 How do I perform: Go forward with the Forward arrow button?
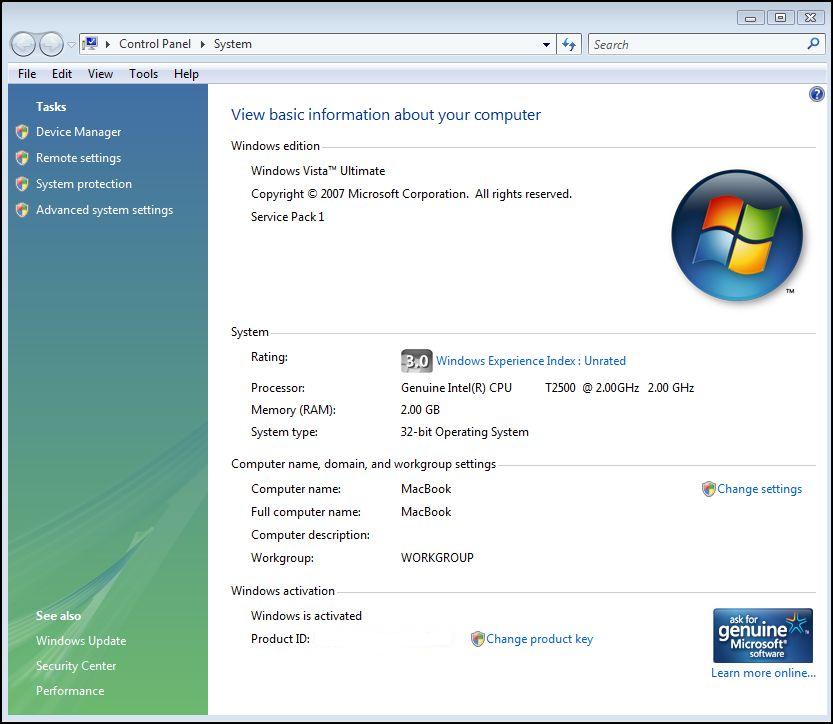tap(52, 44)
